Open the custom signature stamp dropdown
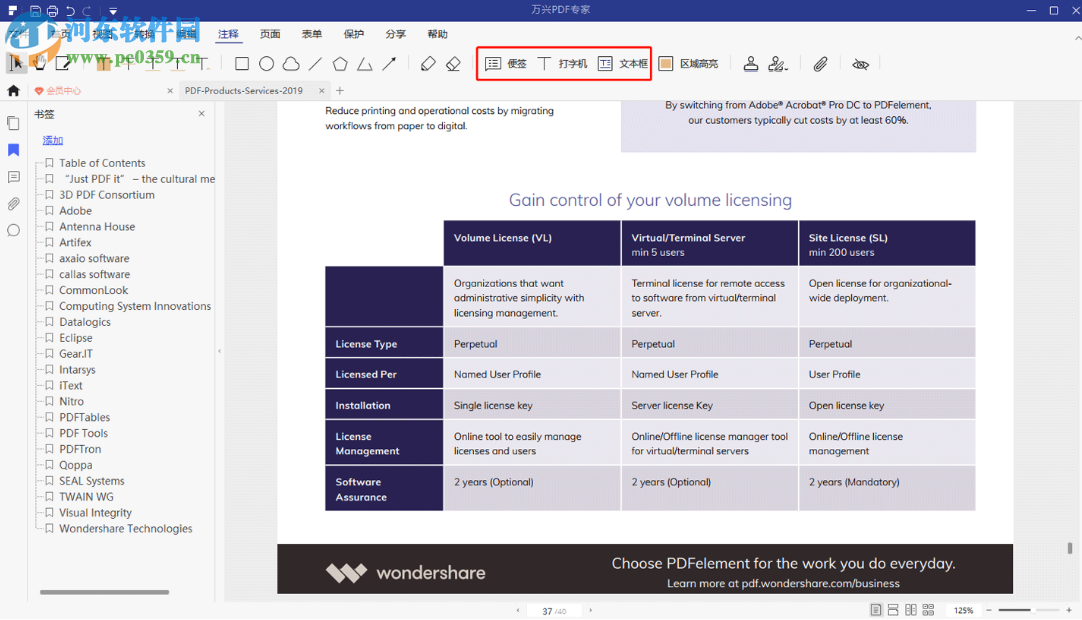Viewport: 1082px width, 620px height. coord(778,64)
